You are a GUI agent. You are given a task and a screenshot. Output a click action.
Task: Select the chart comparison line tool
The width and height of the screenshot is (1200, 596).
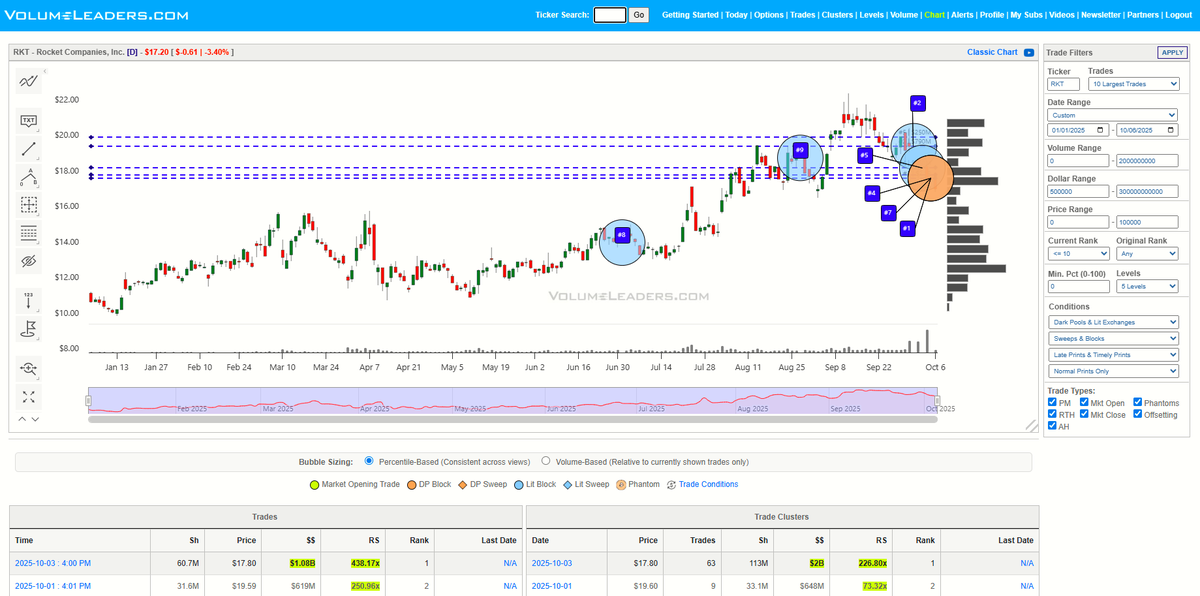pos(29,82)
